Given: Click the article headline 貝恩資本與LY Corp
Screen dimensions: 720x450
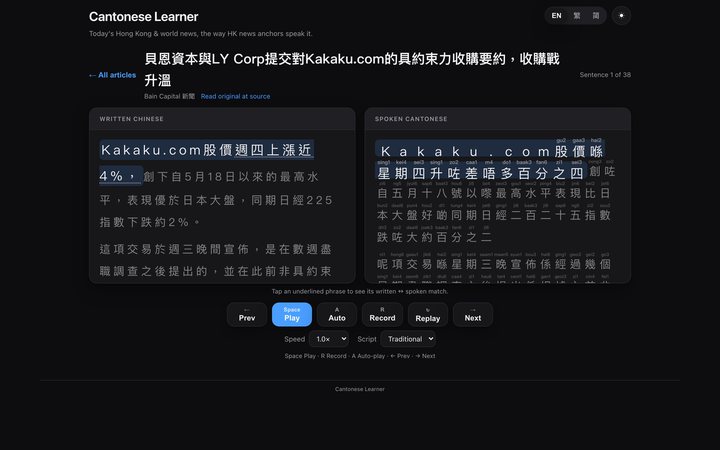Looking at the screenshot, I should click(x=352, y=69).
